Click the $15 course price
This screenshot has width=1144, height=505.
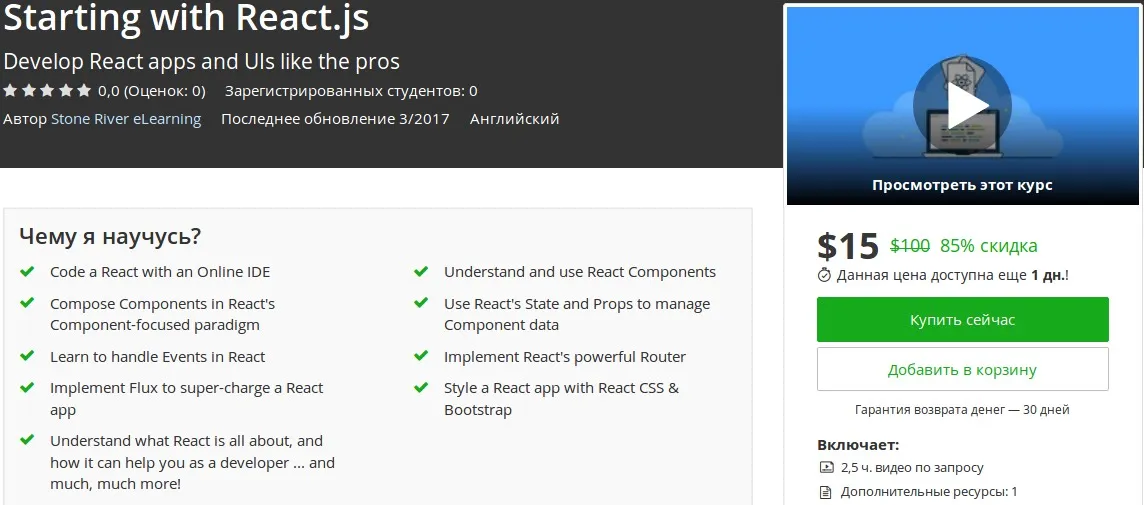click(847, 246)
